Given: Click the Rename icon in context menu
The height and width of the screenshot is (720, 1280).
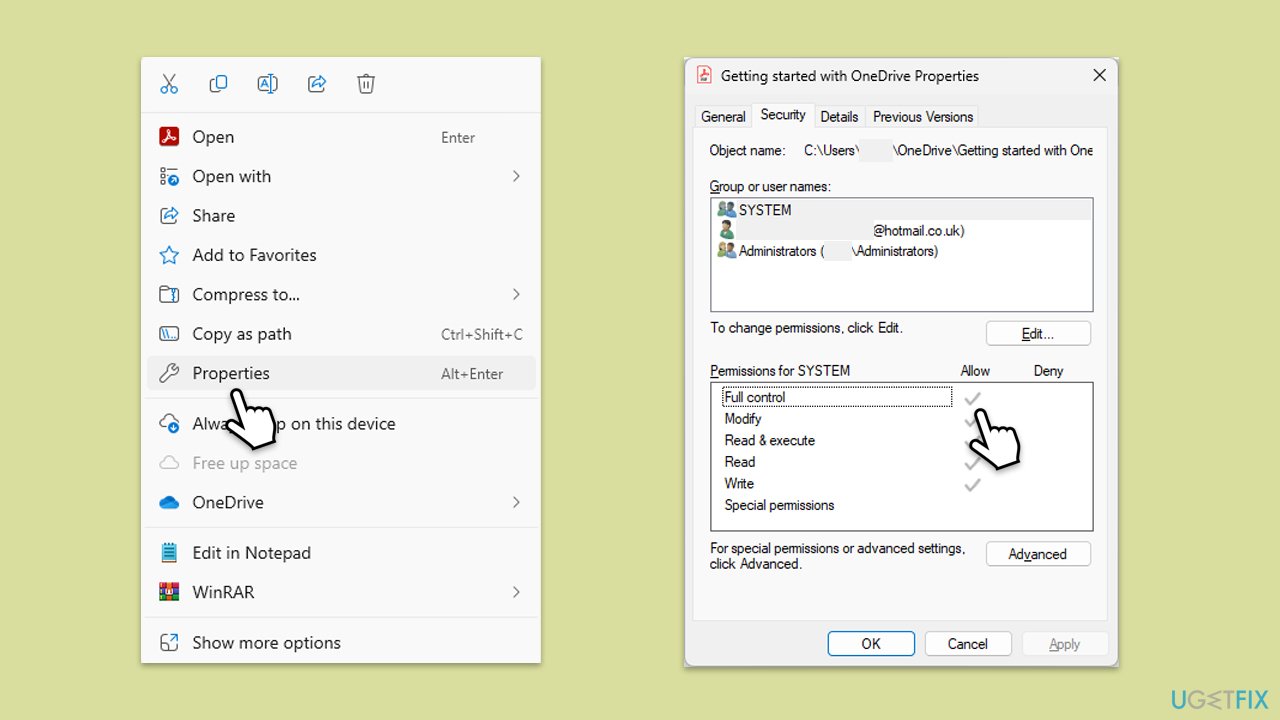Looking at the screenshot, I should pos(267,84).
